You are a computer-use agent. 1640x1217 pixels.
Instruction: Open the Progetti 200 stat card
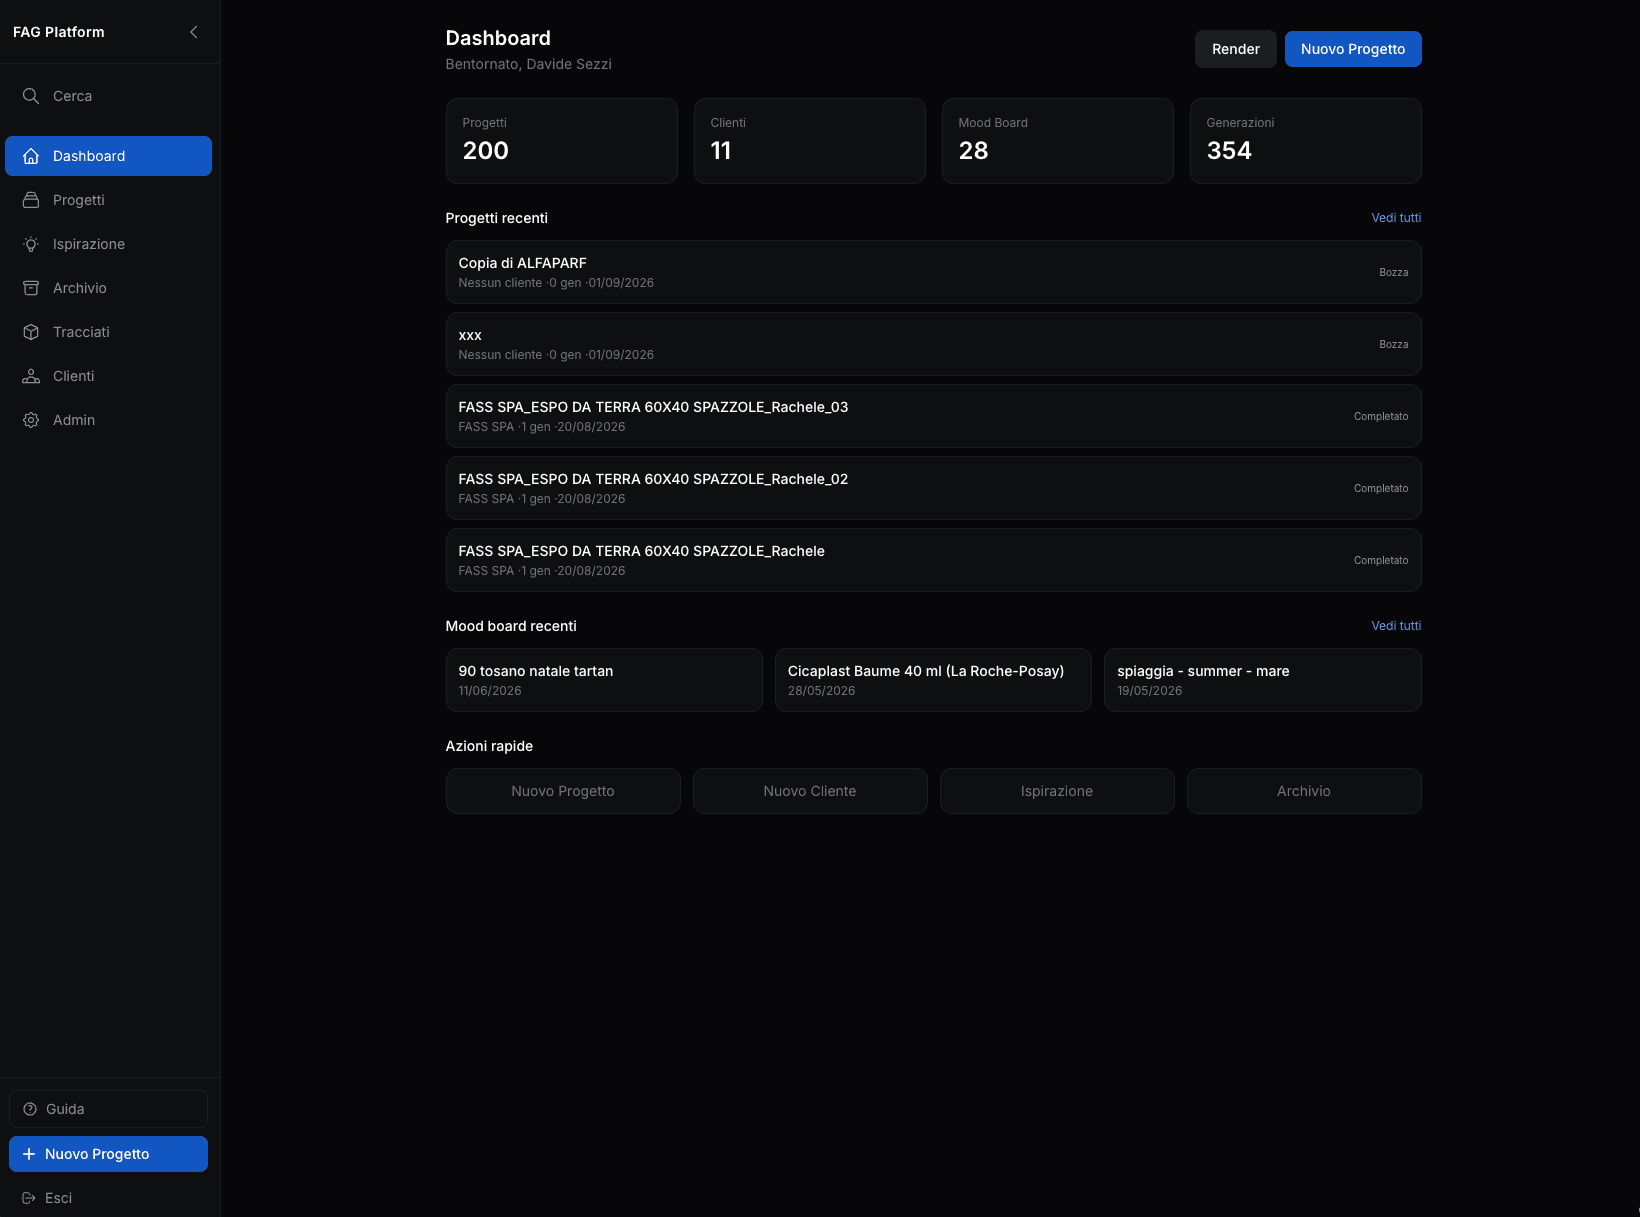(562, 141)
